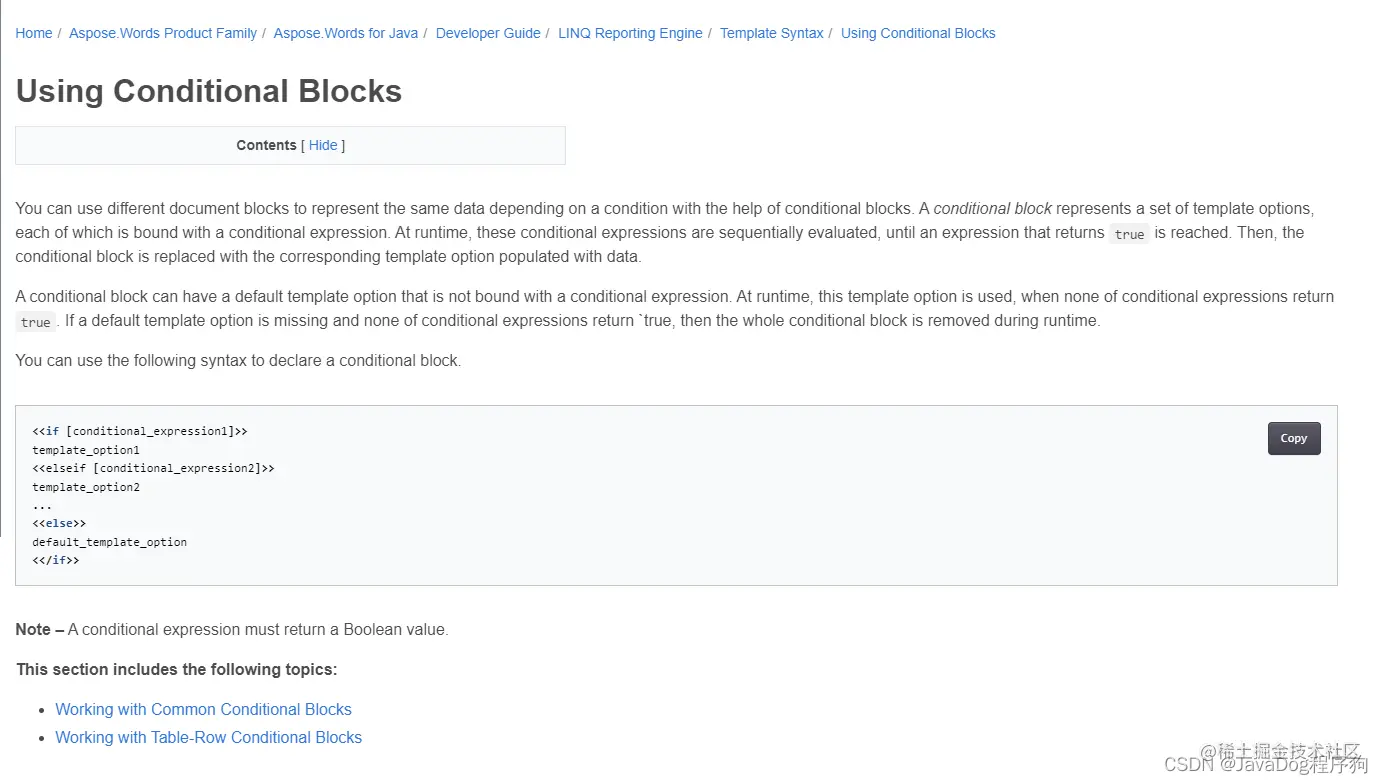Click the Using Conditional Blocks page heading
1383x784 pixels.
click(209, 91)
